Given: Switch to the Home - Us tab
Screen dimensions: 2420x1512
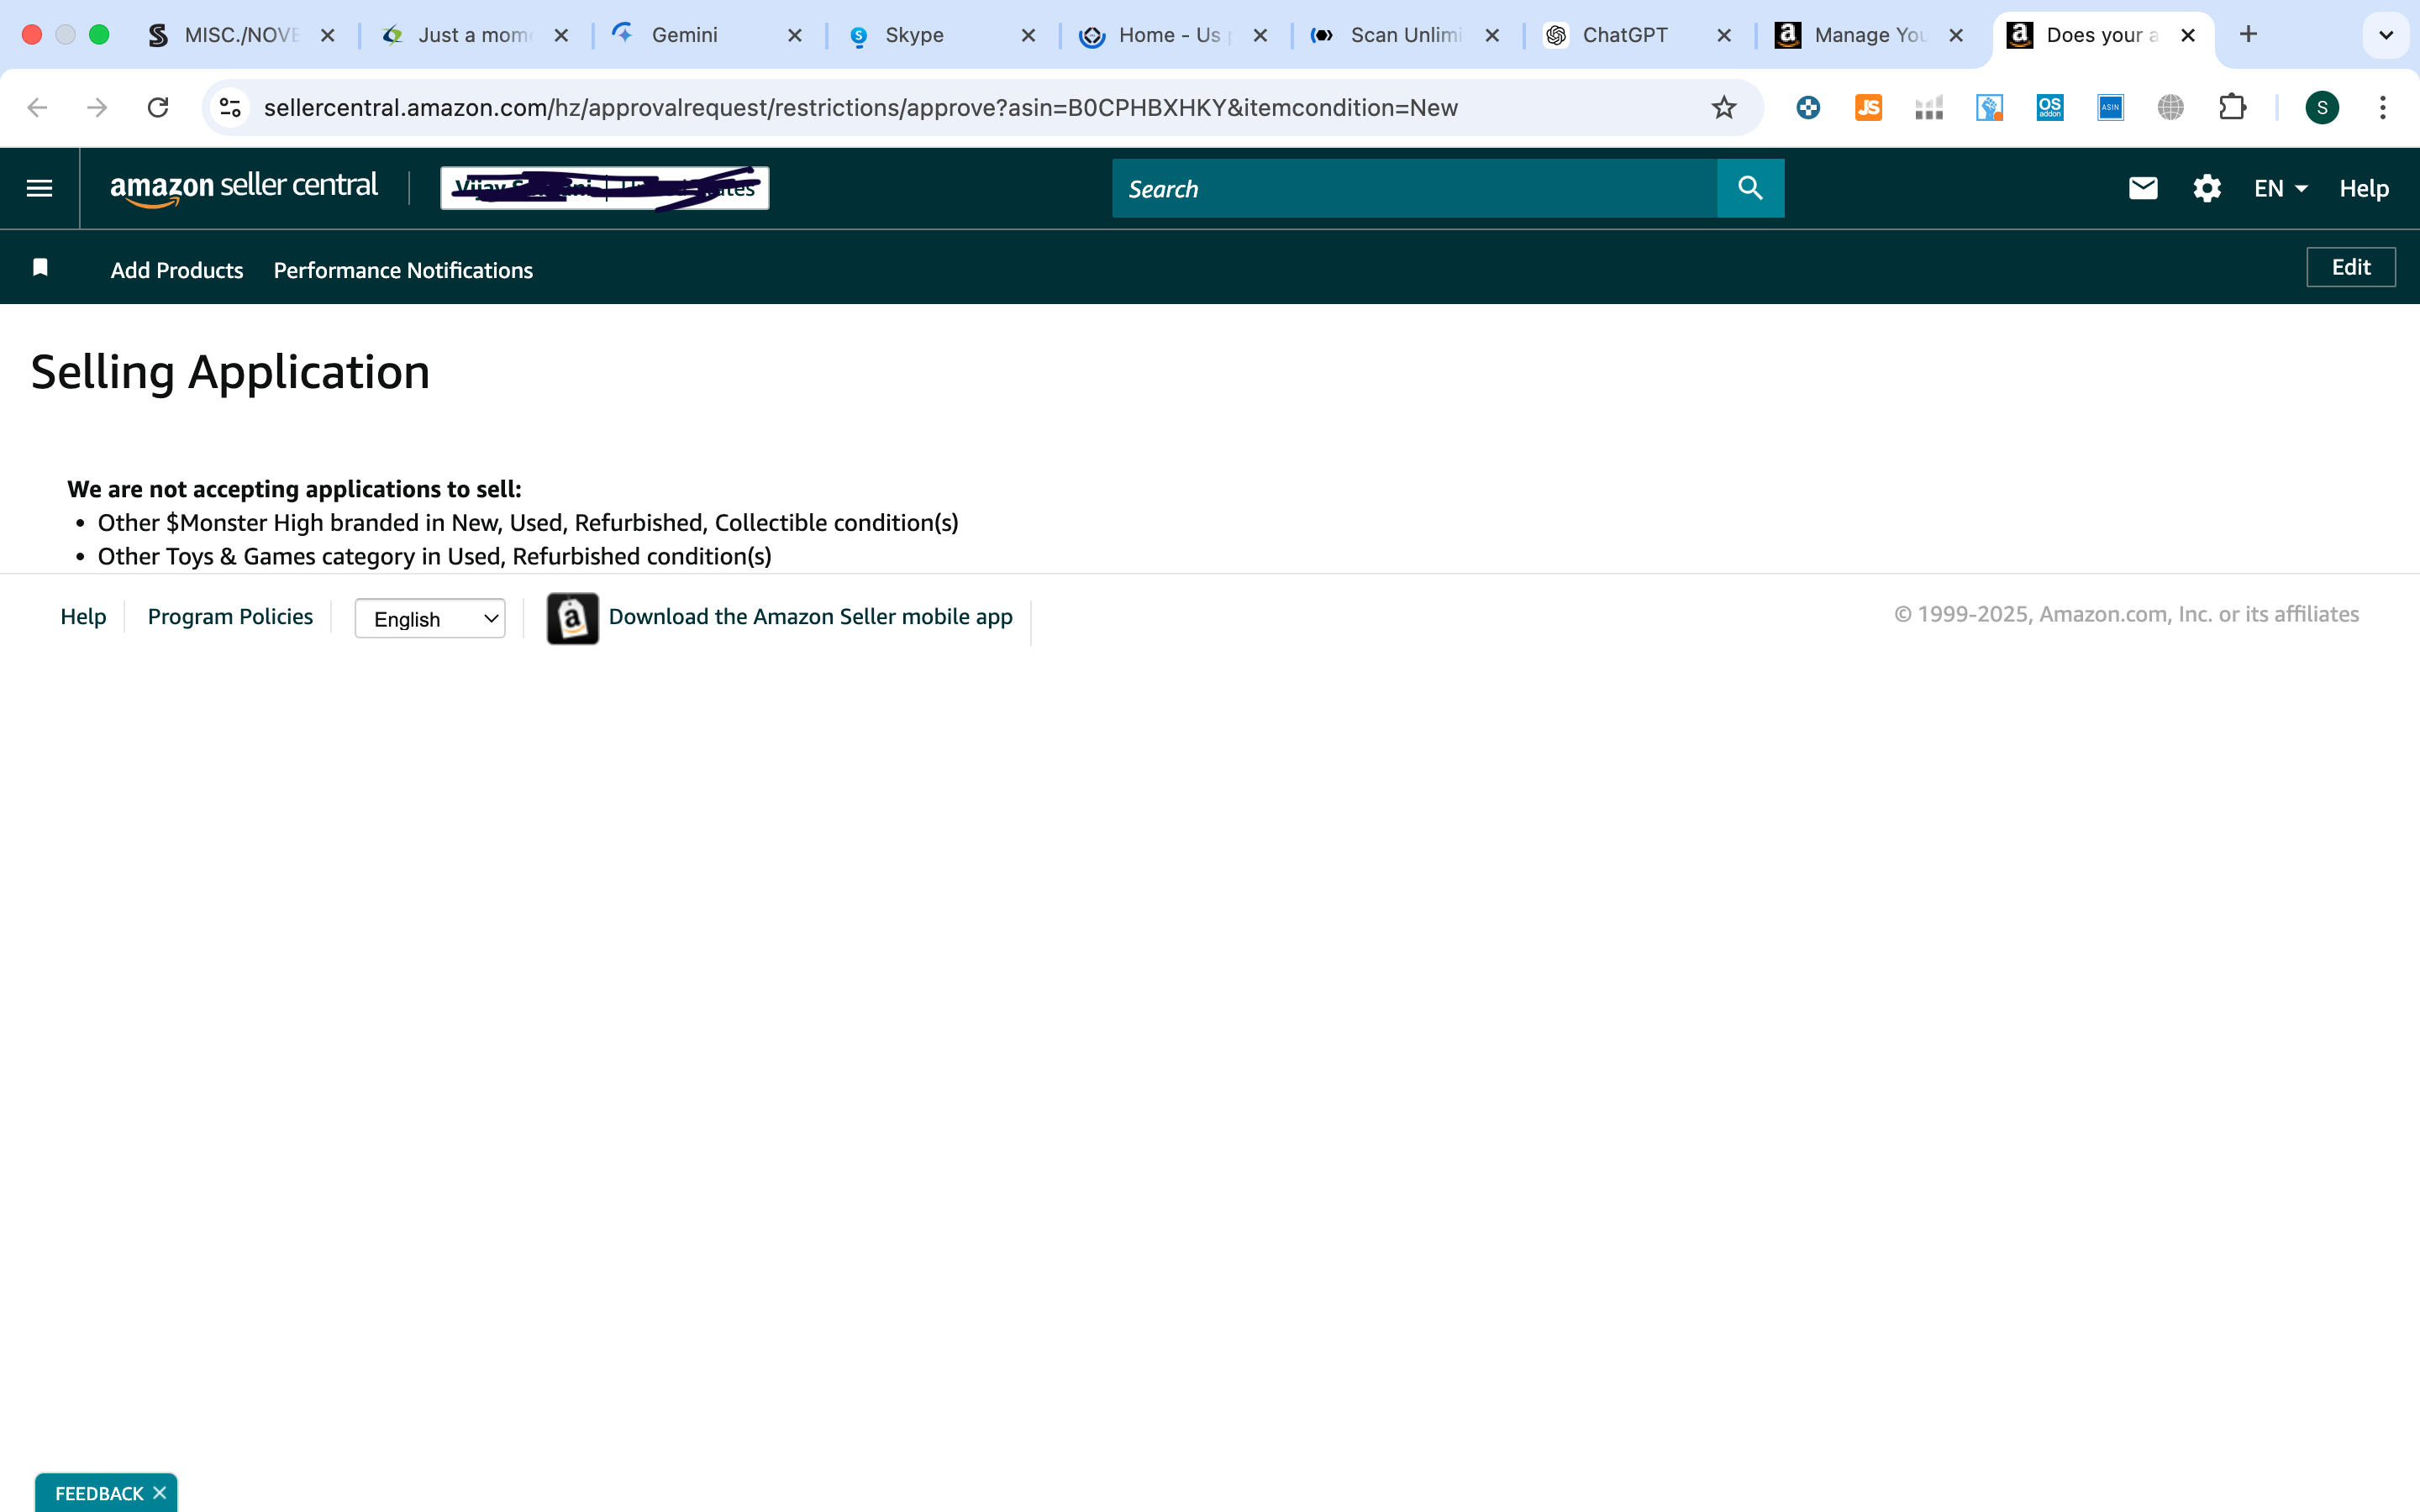Looking at the screenshot, I should point(1170,35).
